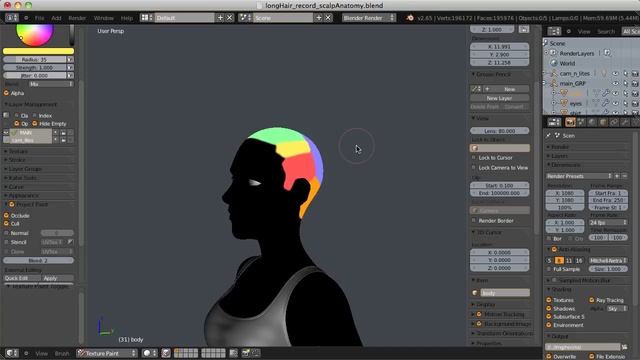Click the OpenGL render image icon
Image resolution: width=640 pixels, height=360 pixels.
coord(246,353)
